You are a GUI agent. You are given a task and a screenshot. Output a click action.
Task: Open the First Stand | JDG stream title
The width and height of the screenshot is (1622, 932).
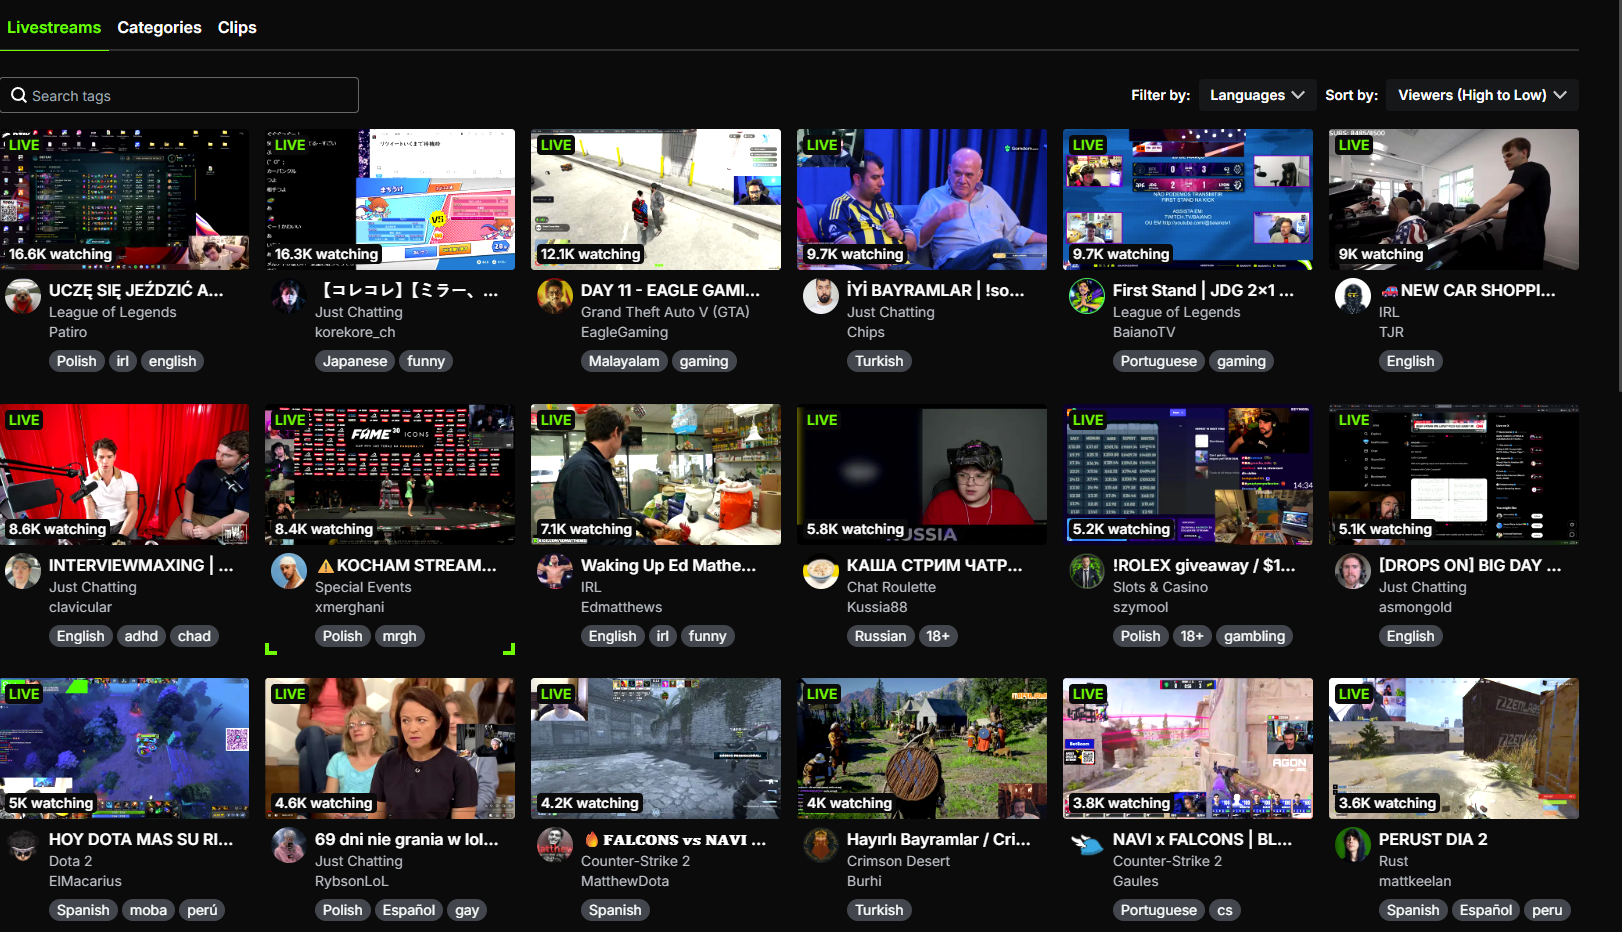pyautogui.click(x=1203, y=290)
